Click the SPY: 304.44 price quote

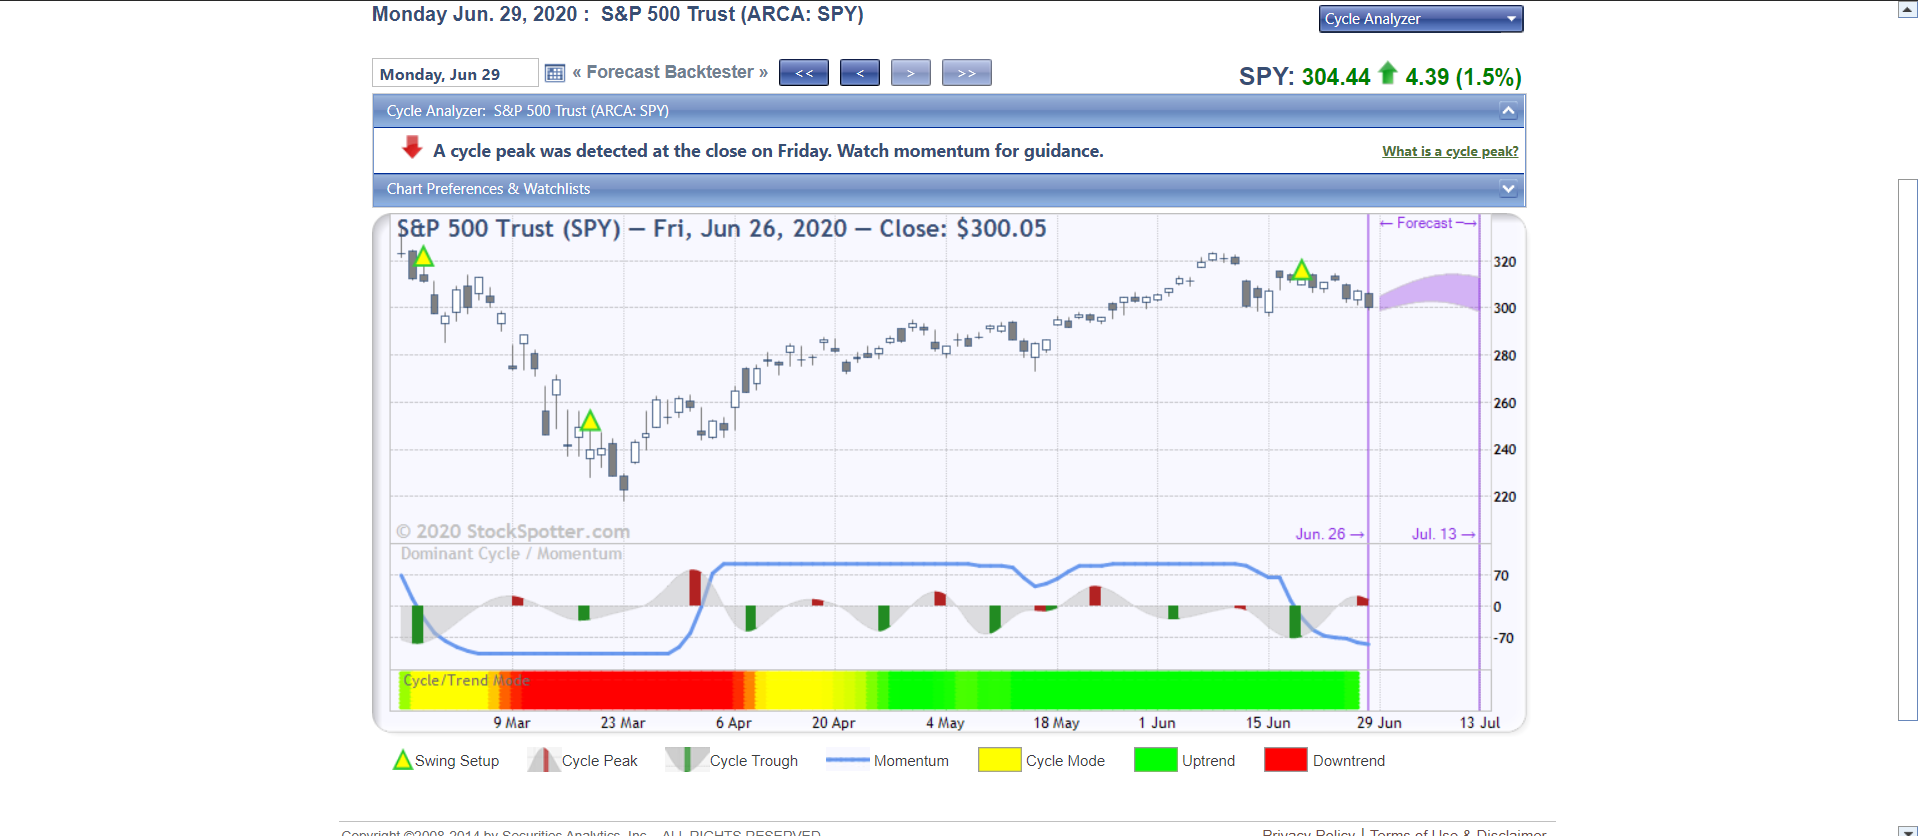pyautogui.click(x=1304, y=77)
